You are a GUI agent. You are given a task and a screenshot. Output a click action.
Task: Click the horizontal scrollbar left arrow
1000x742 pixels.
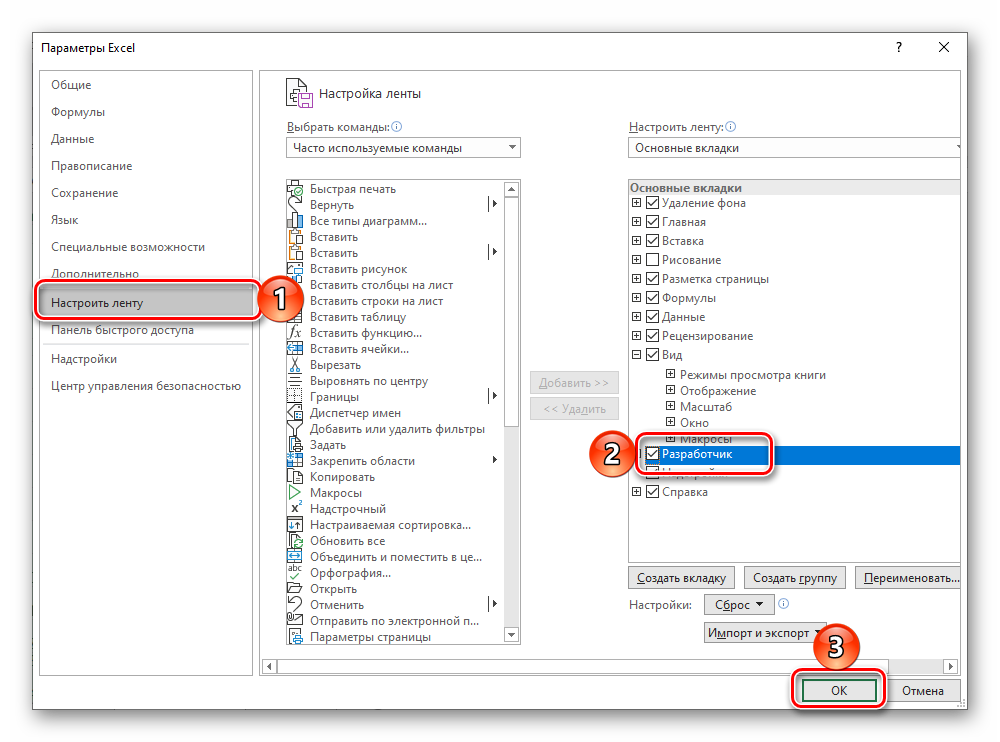click(x=269, y=666)
